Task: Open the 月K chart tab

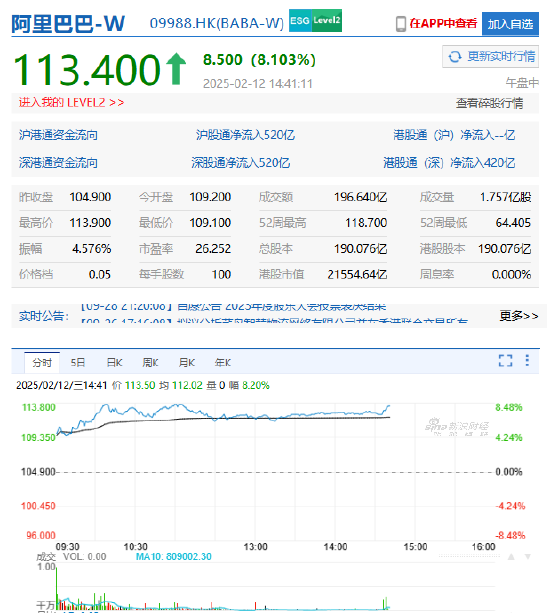Action: [x=186, y=363]
